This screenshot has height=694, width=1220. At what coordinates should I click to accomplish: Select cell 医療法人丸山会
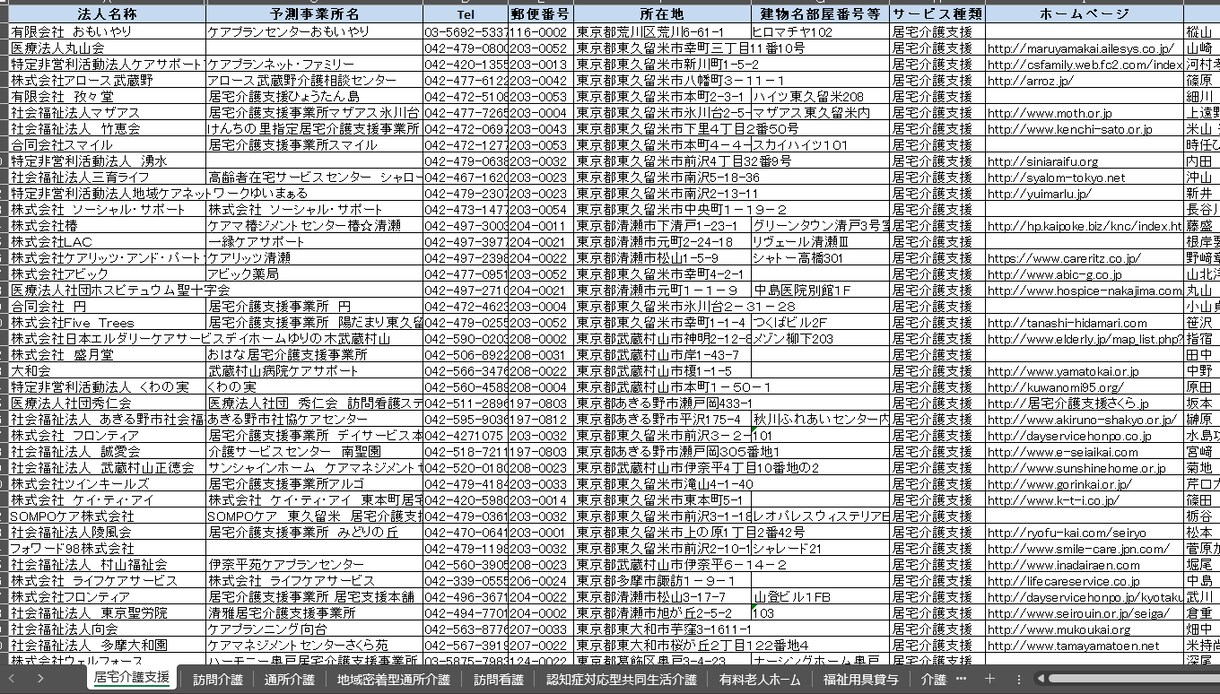pos(108,48)
